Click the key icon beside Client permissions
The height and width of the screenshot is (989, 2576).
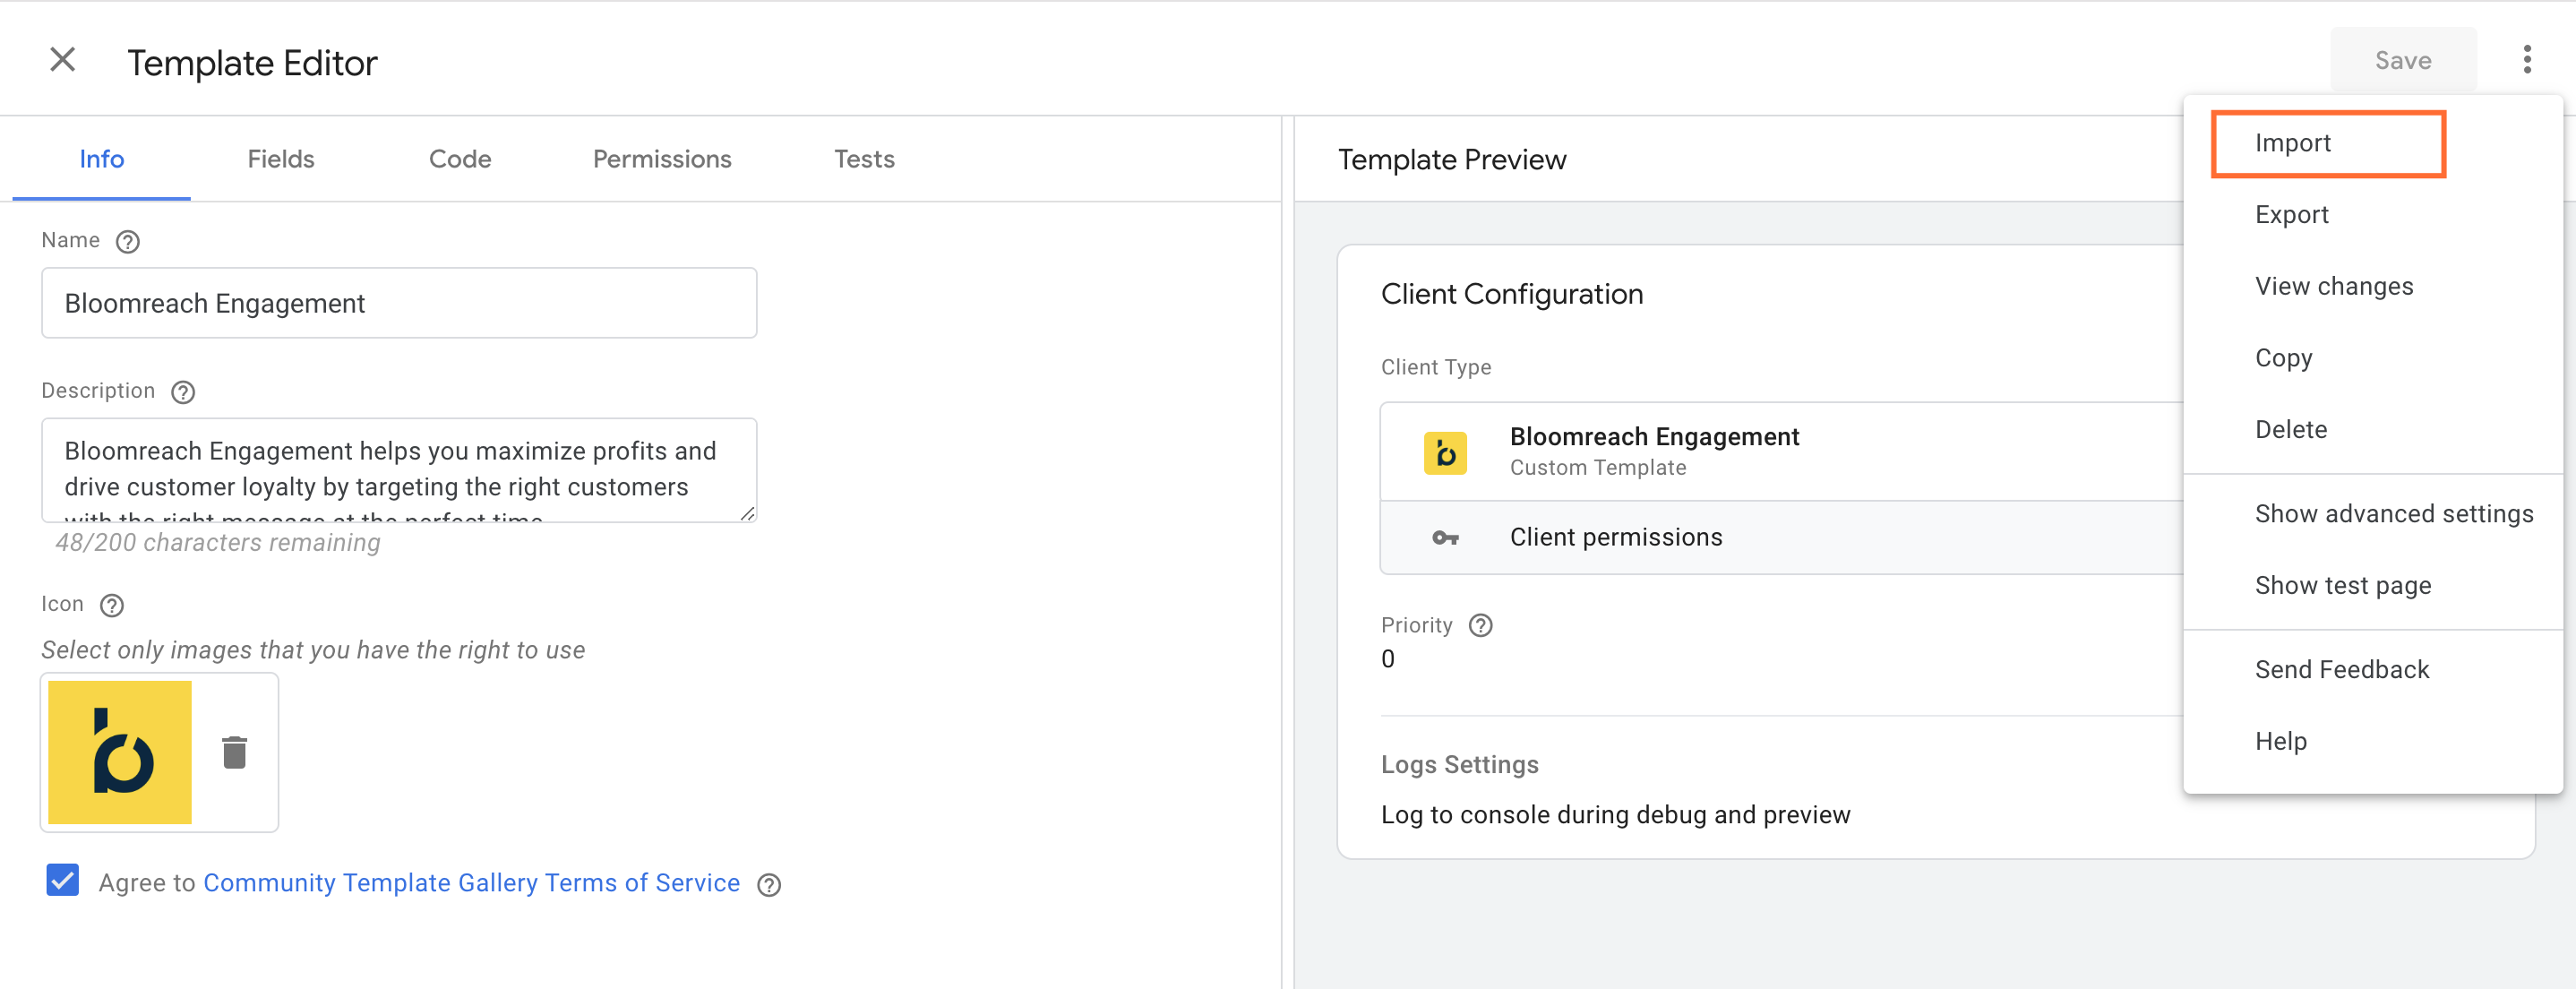click(1445, 538)
